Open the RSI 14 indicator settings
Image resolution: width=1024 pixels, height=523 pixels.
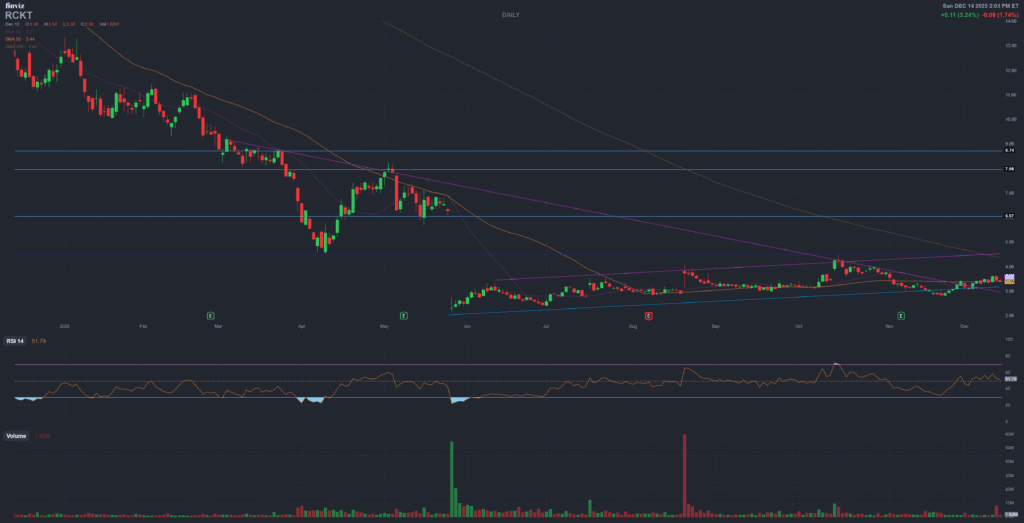15,342
